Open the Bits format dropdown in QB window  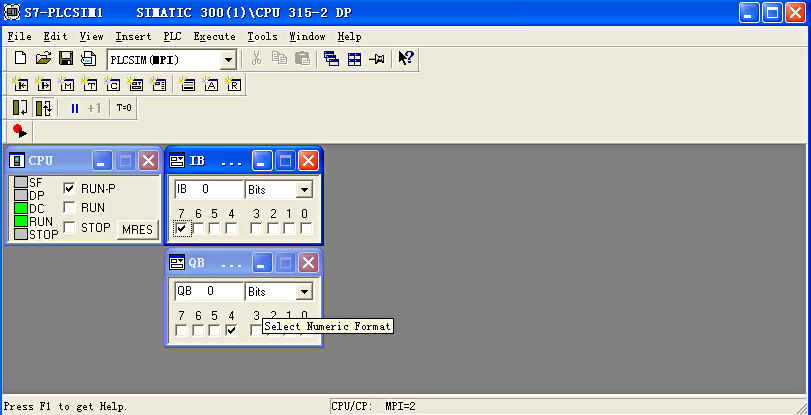click(304, 292)
